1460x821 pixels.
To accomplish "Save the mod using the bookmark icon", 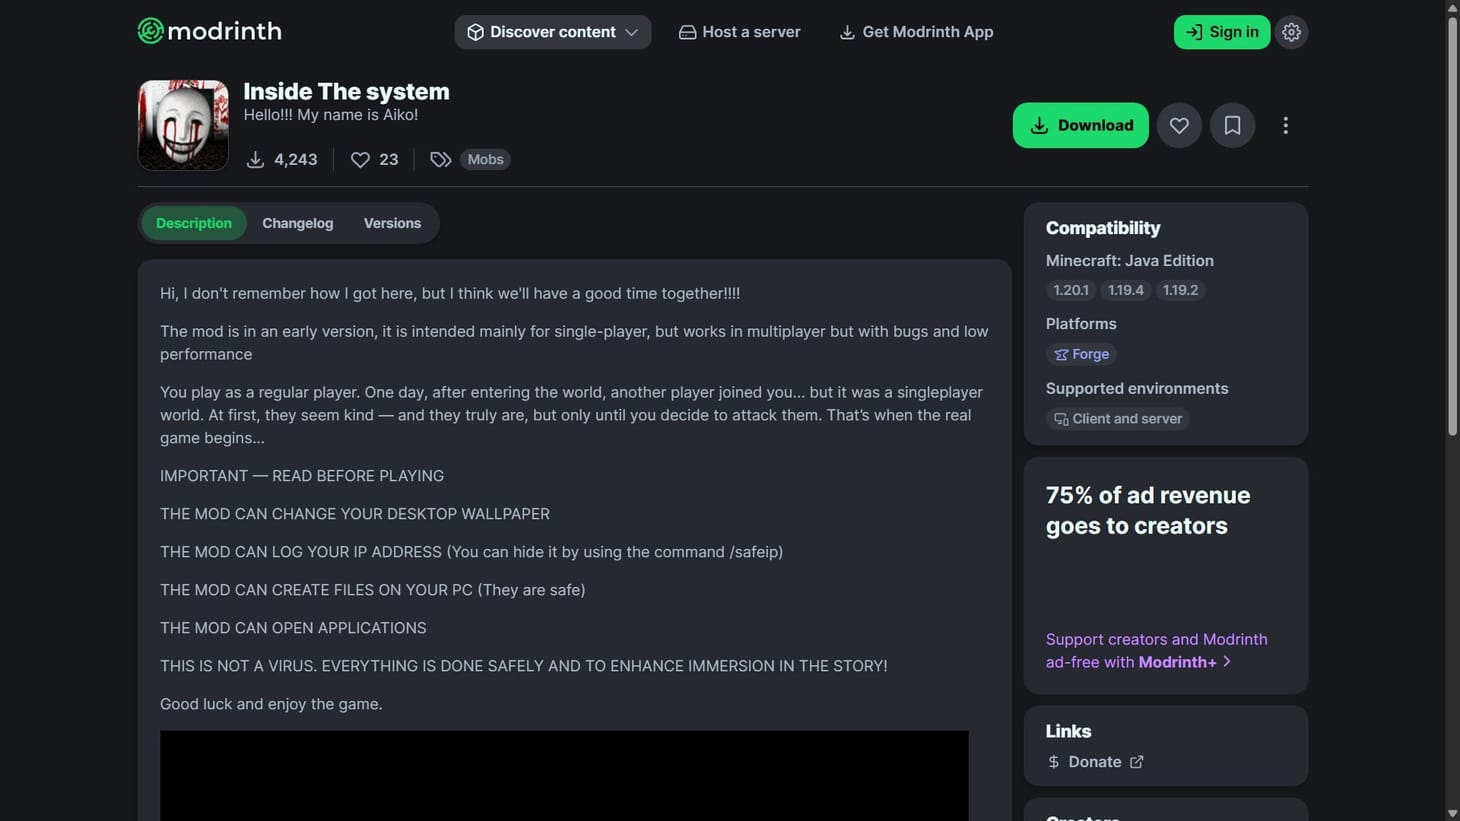I will pos(1232,125).
